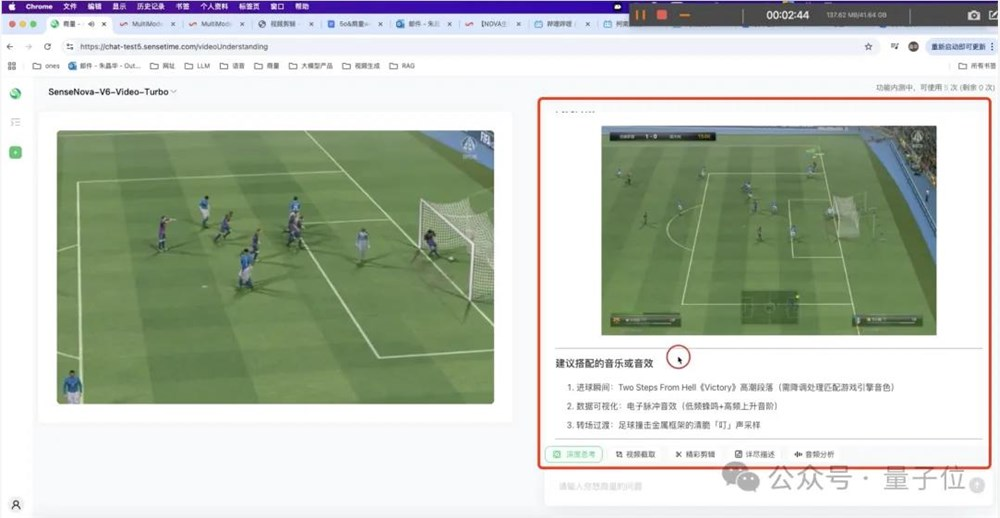This screenshot has height=518, width=1000.
Task: Click the 建议搭配的音乐或音效 heading
Action: (x=604, y=364)
